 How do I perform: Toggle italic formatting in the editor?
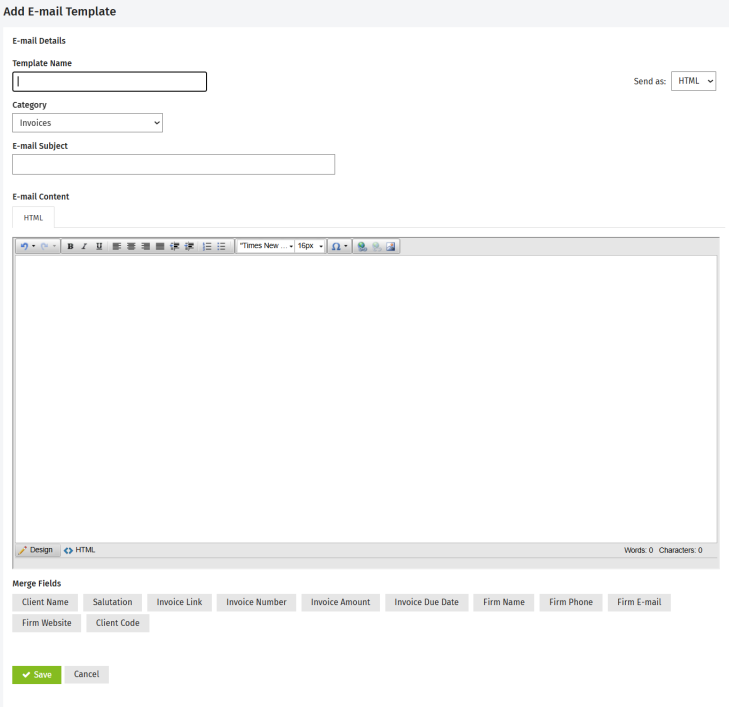[x=84, y=246]
